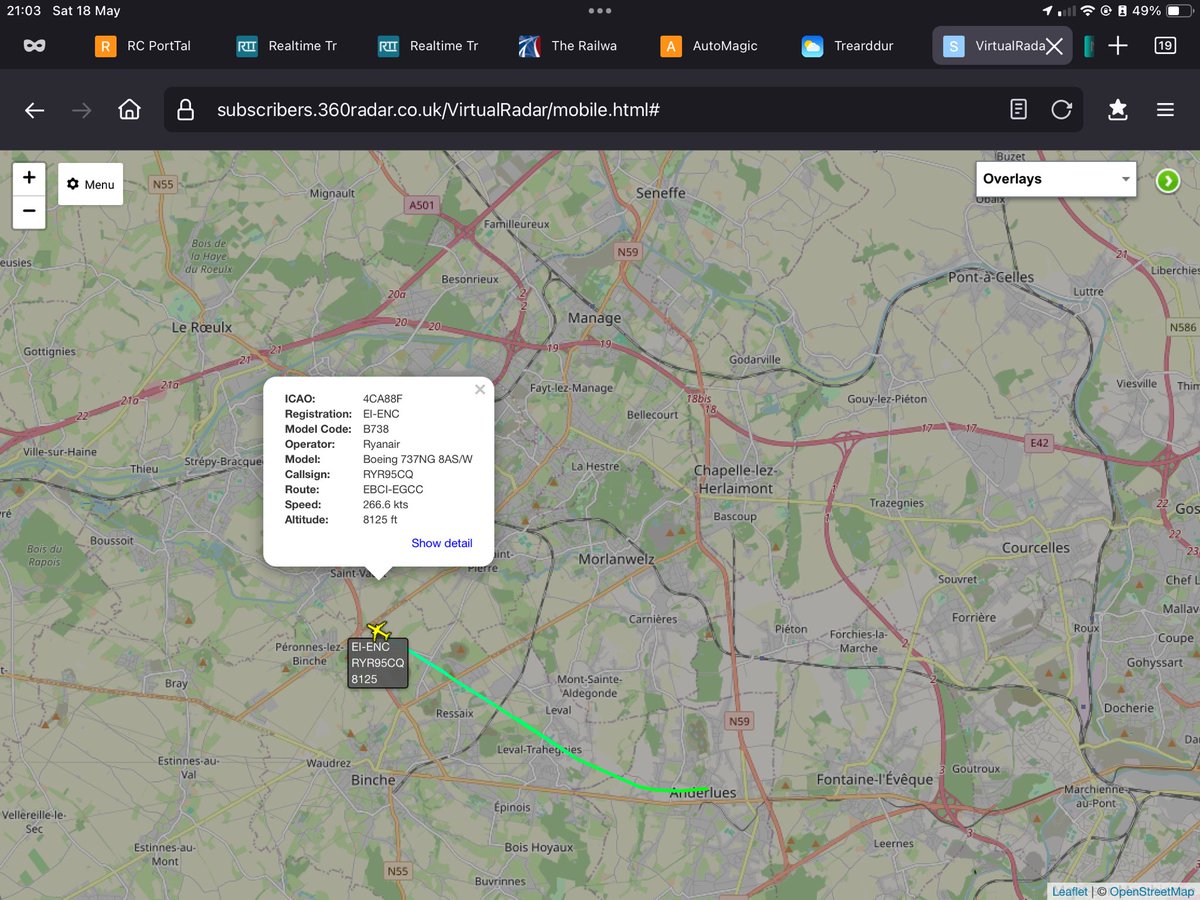Open the Show detail link
Viewport: 1200px width, 900px height.
(x=442, y=543)
